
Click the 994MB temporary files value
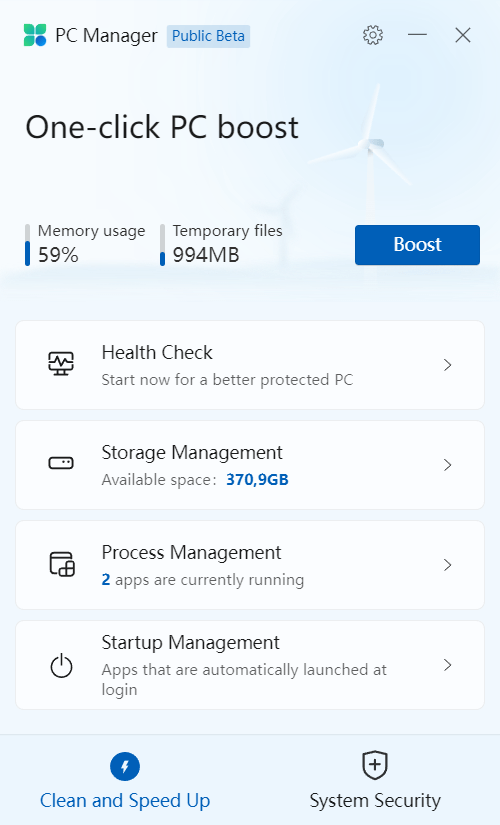tap(206, 255)
